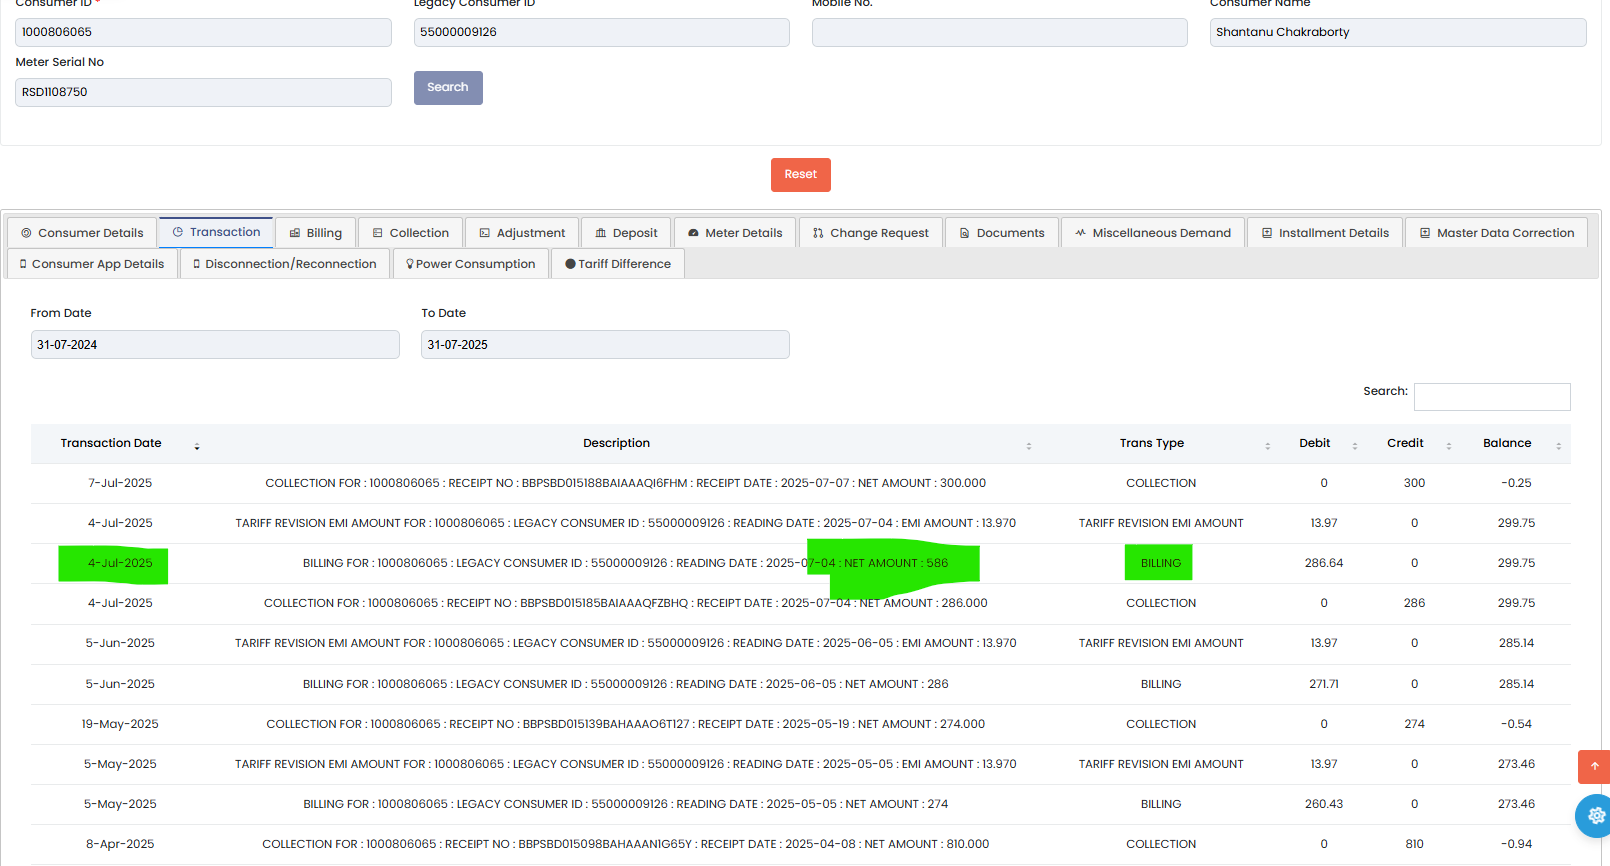Click the credit value 810

1414,844
